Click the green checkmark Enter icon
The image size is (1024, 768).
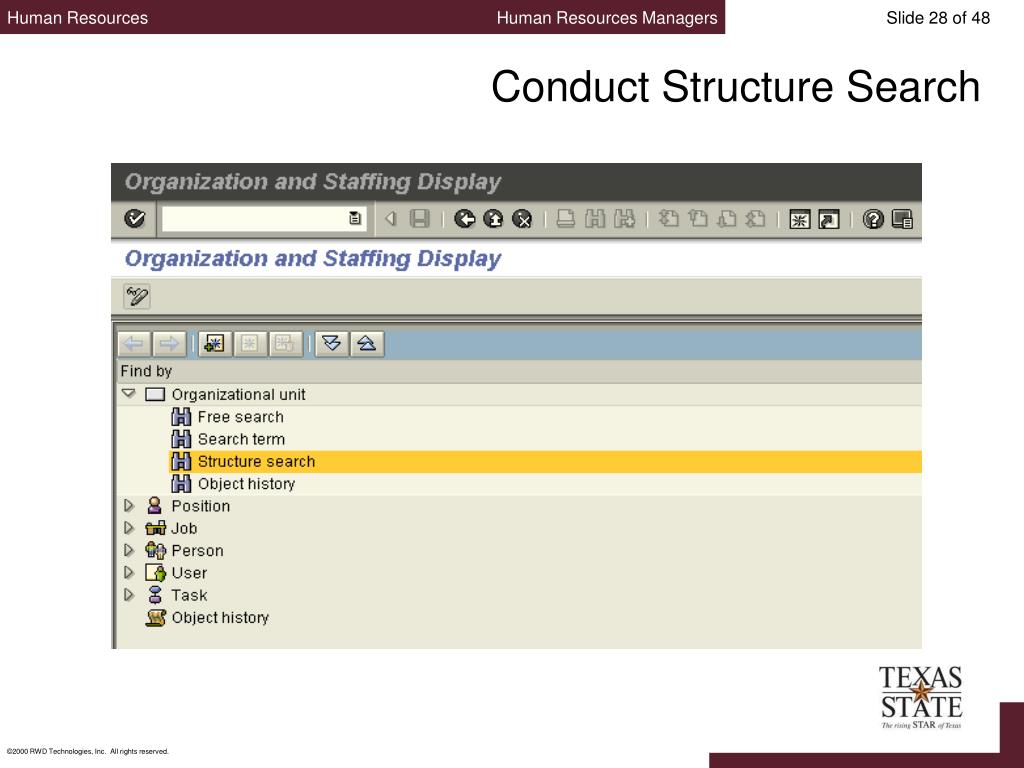[x=135, y=219]
